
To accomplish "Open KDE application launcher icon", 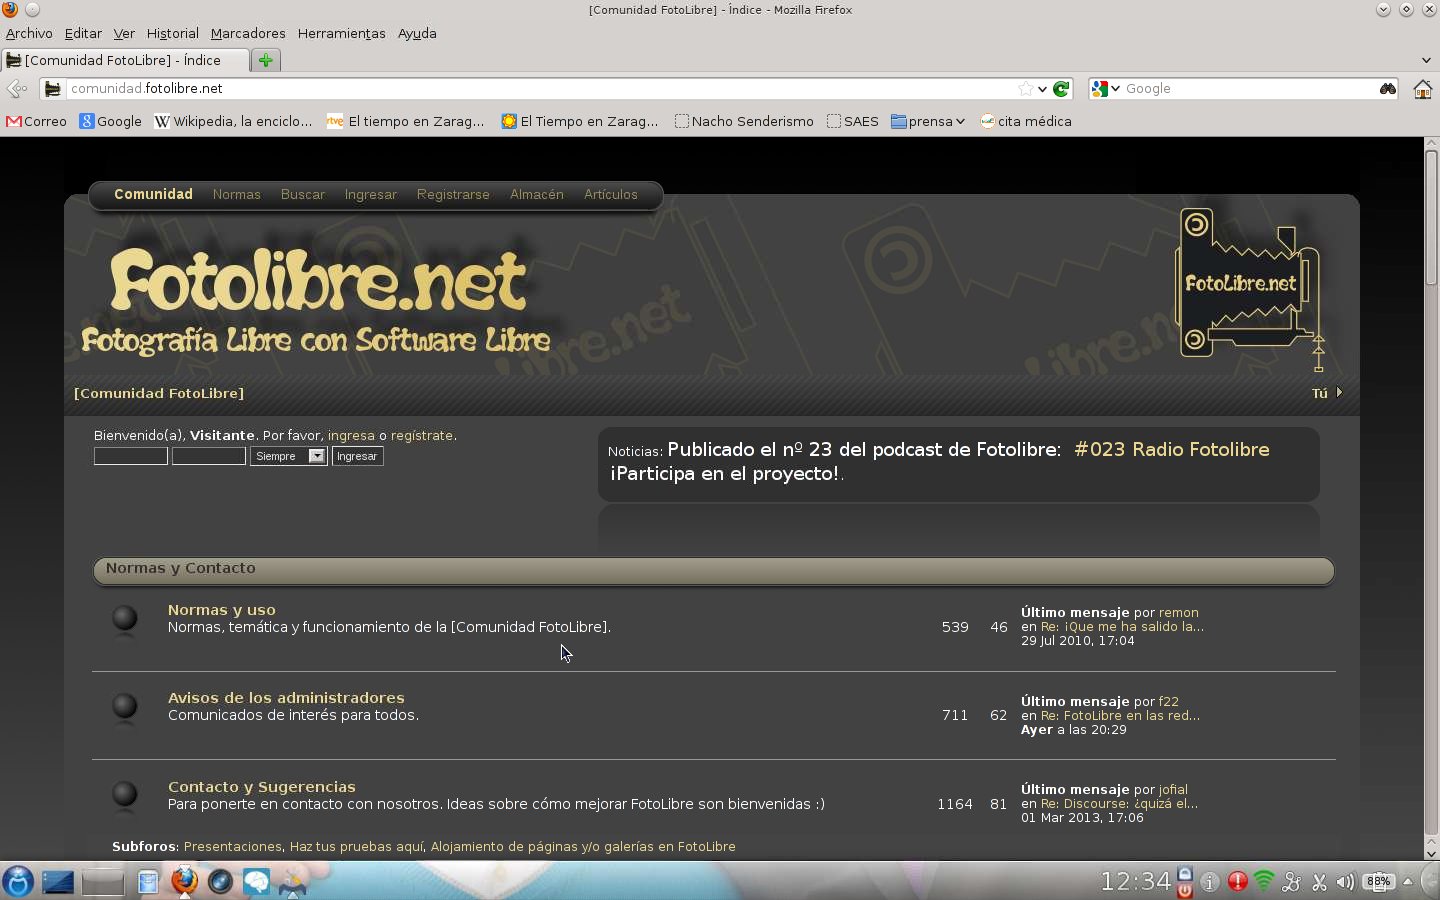I will (18, 881).
